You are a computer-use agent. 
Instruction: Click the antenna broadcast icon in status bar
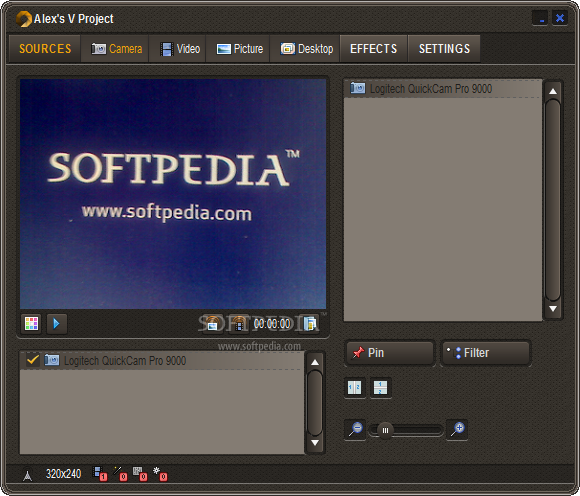point(27,475)
